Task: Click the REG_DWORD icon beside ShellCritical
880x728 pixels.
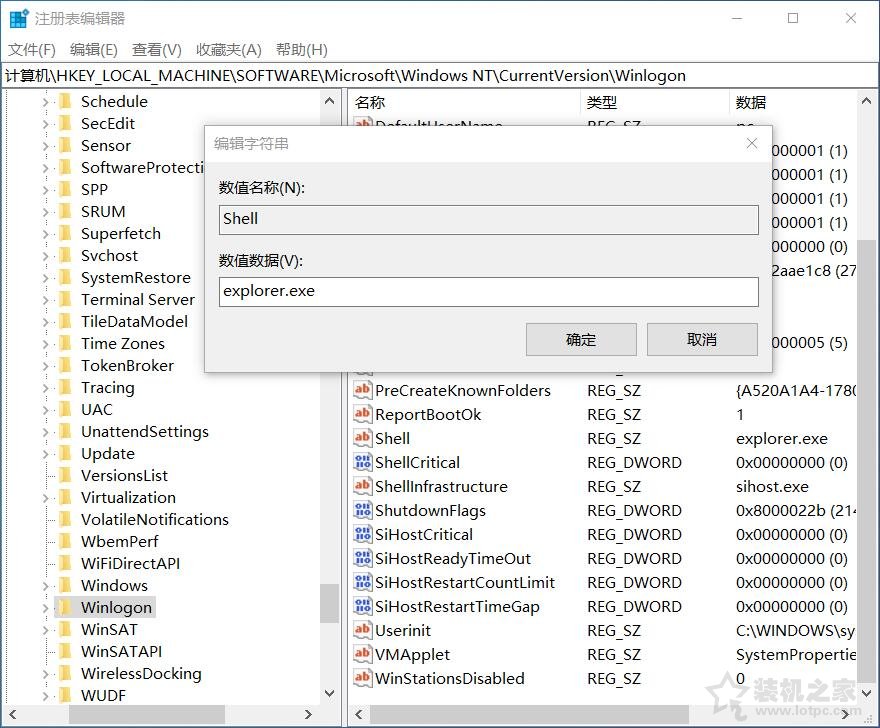Action: tap(364, 462)
